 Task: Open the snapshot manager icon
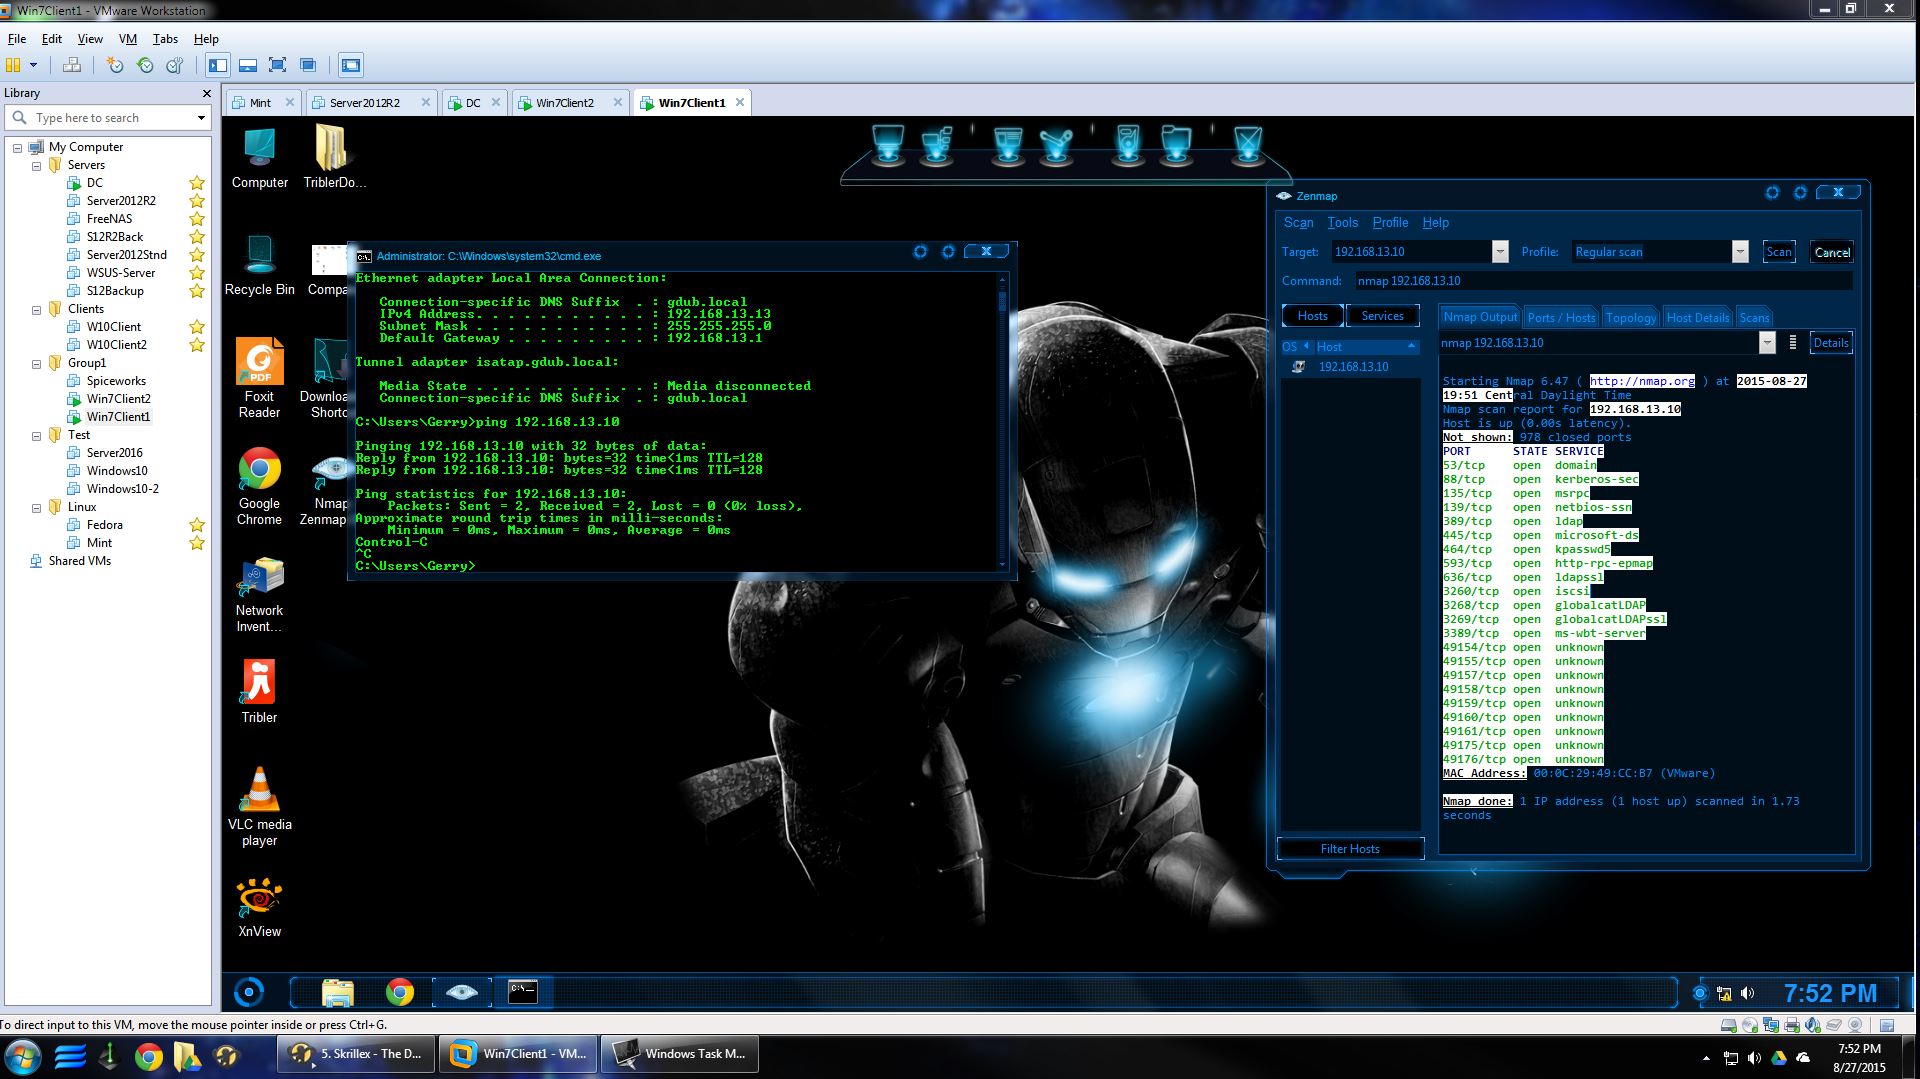coord(175,65)
